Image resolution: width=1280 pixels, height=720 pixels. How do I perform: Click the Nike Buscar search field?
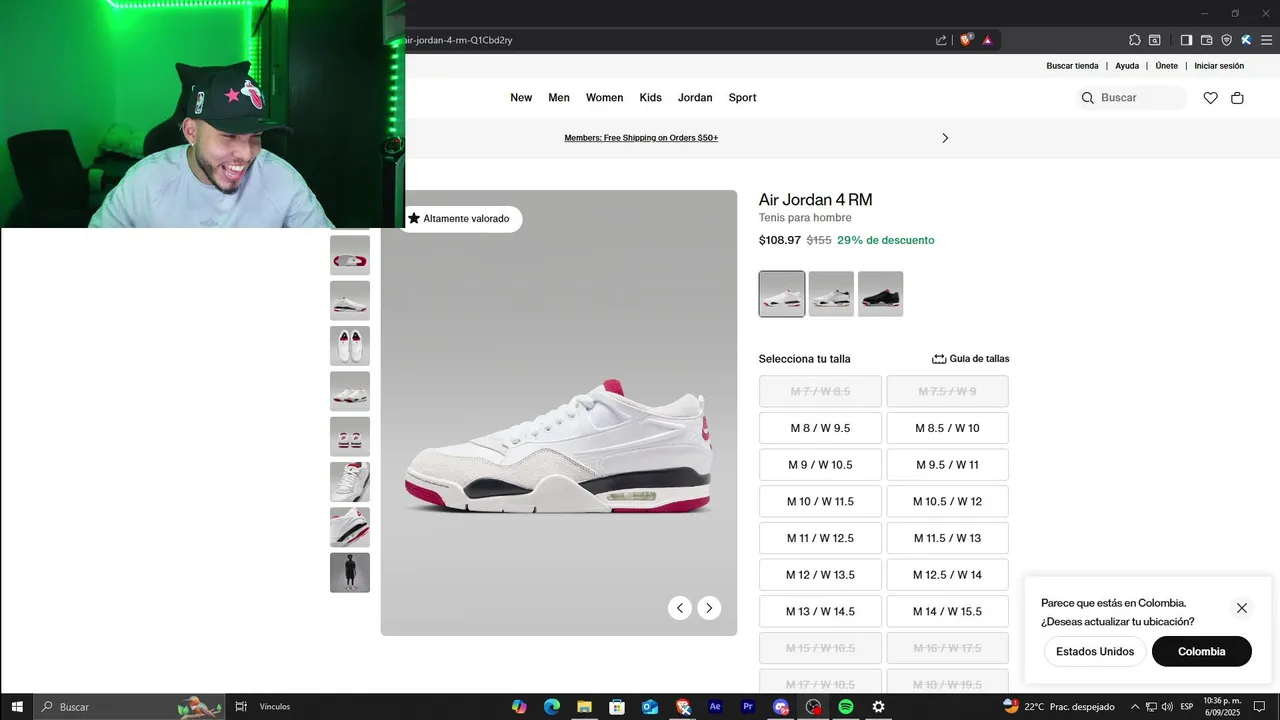click(1131, 98)
